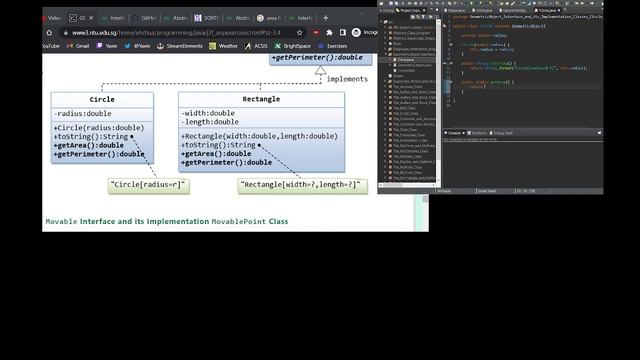This screenshot has height=360, width=640.
Task: Select The_Date_Class project in tree
Action: pyautogui.click(x=404, y=129)
